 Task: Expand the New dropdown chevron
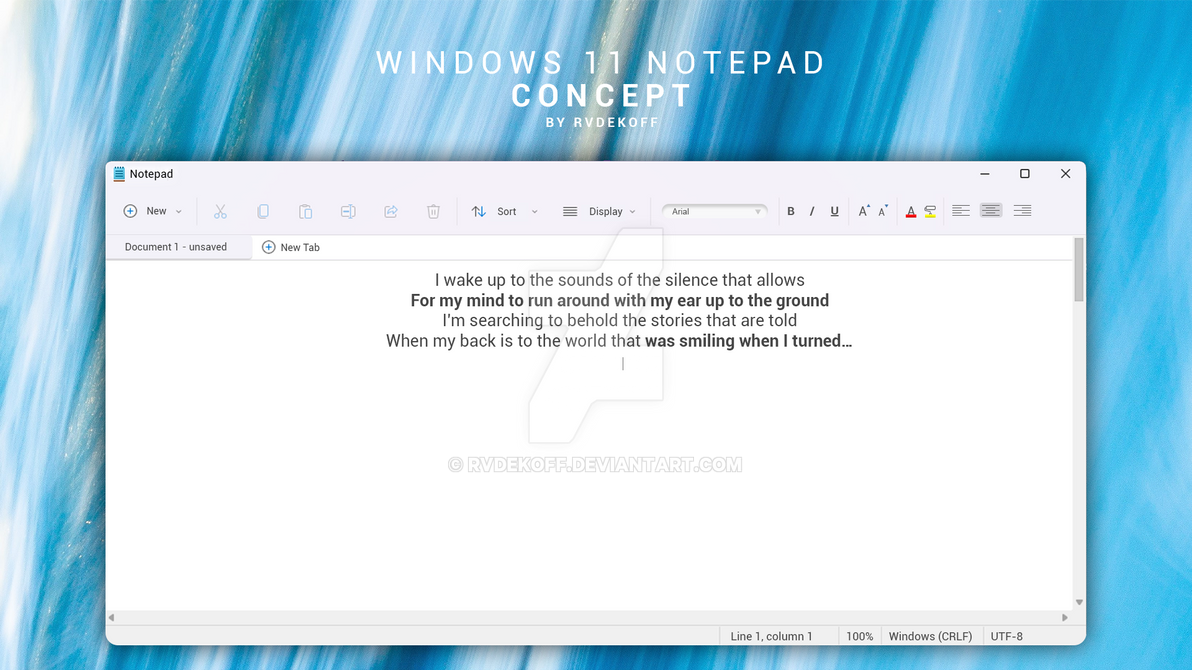click(179, 212)
